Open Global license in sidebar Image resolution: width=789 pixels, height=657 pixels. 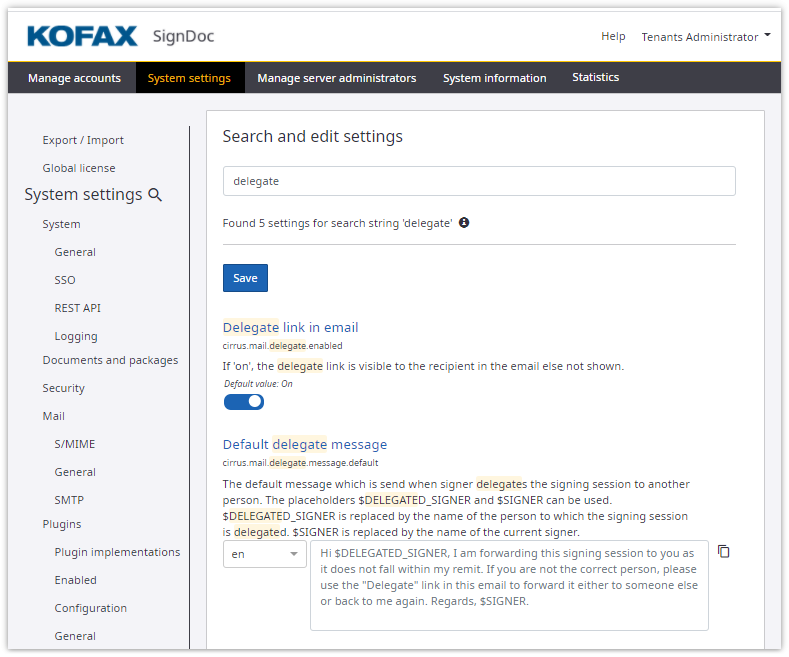79,168
